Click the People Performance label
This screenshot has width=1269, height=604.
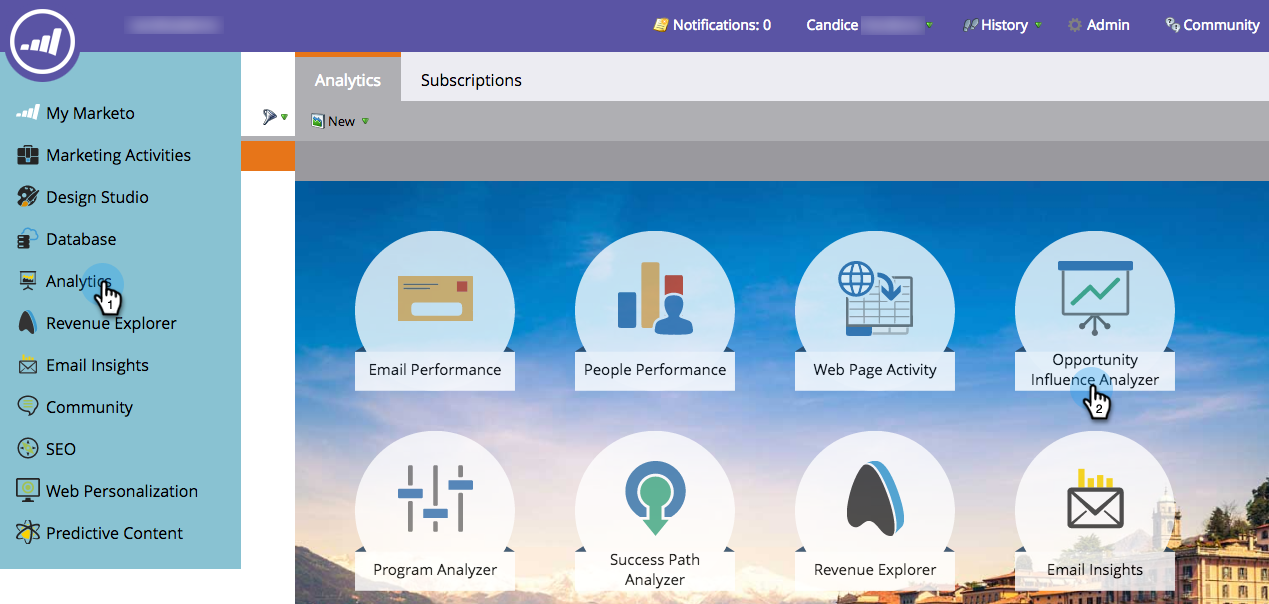(655, 369)
